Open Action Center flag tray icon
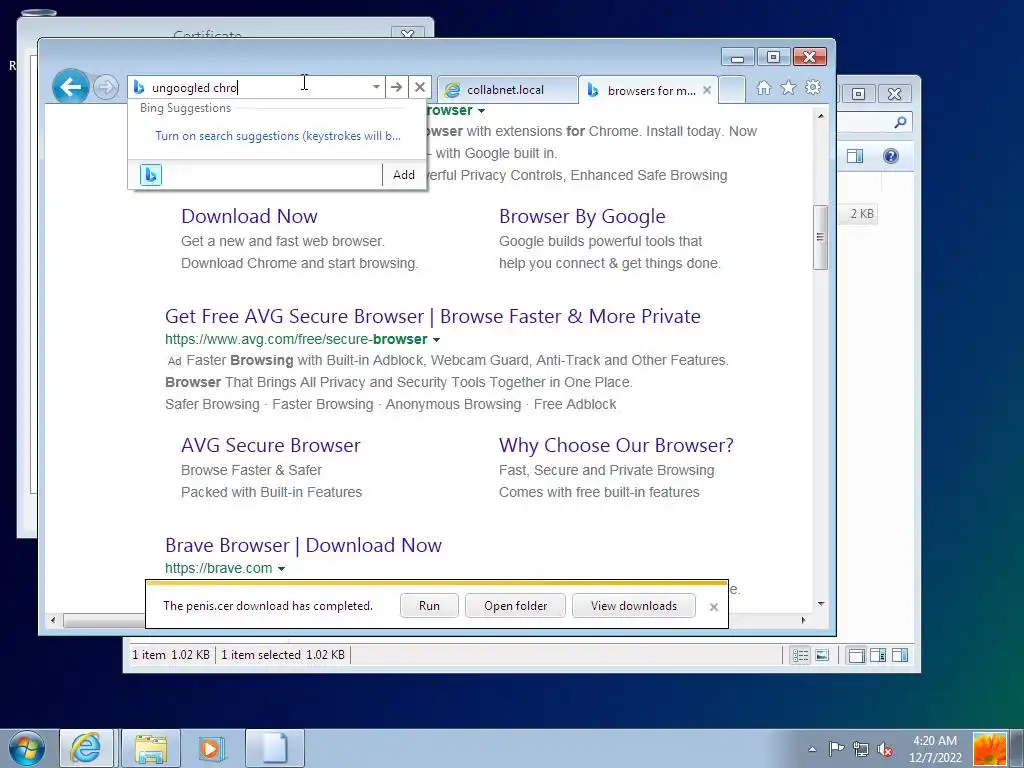 click(x=836, y=749)
